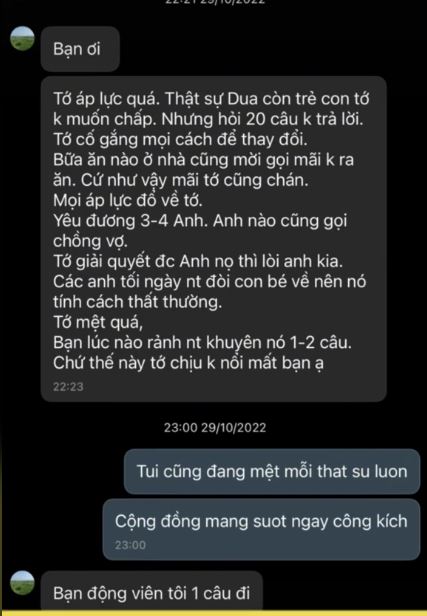Click the line "Tớ cố gắng mọi cách để thay đổi"
The image size is (427, 616).
181,139
